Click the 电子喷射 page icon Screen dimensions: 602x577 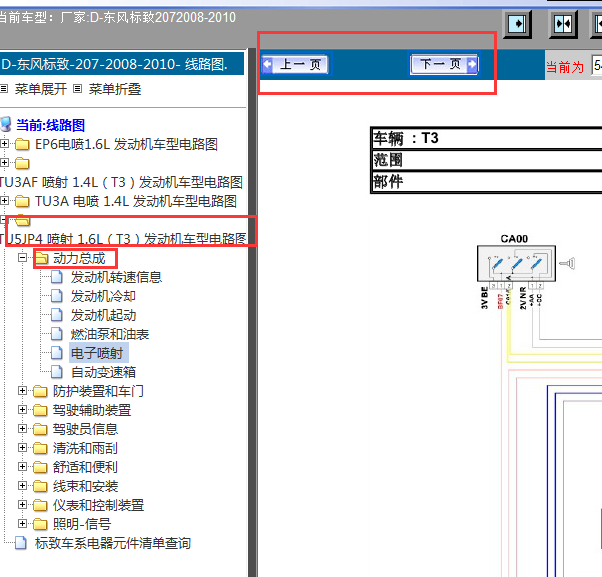point(57,353)
